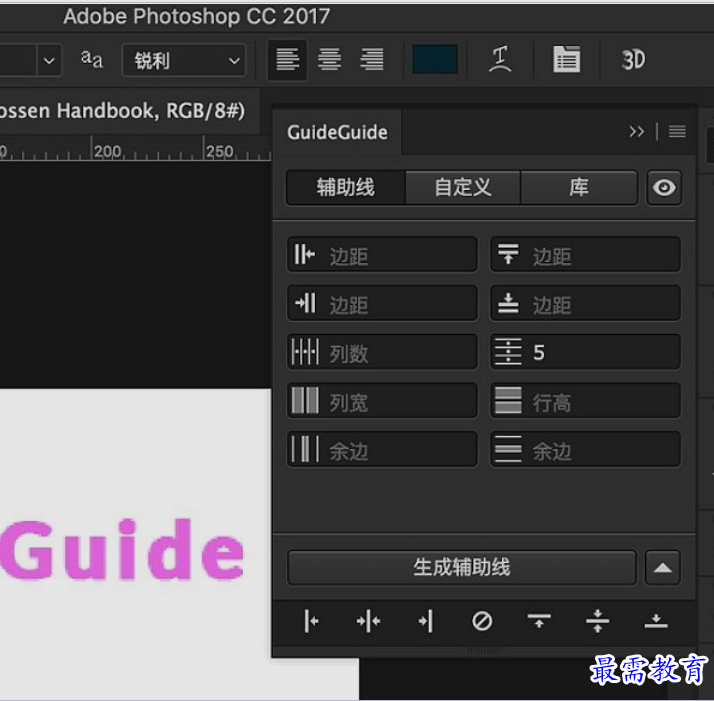Click the bottom margin icon

[x=508, y=303]
